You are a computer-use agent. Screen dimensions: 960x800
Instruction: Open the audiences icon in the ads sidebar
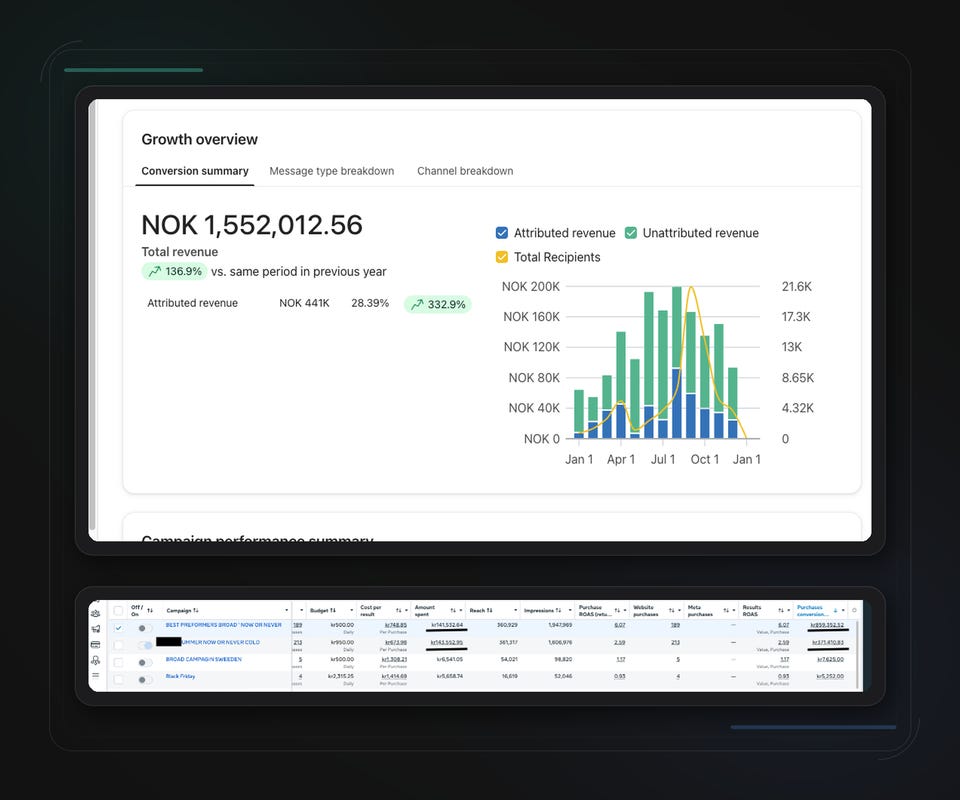[96, 613]
